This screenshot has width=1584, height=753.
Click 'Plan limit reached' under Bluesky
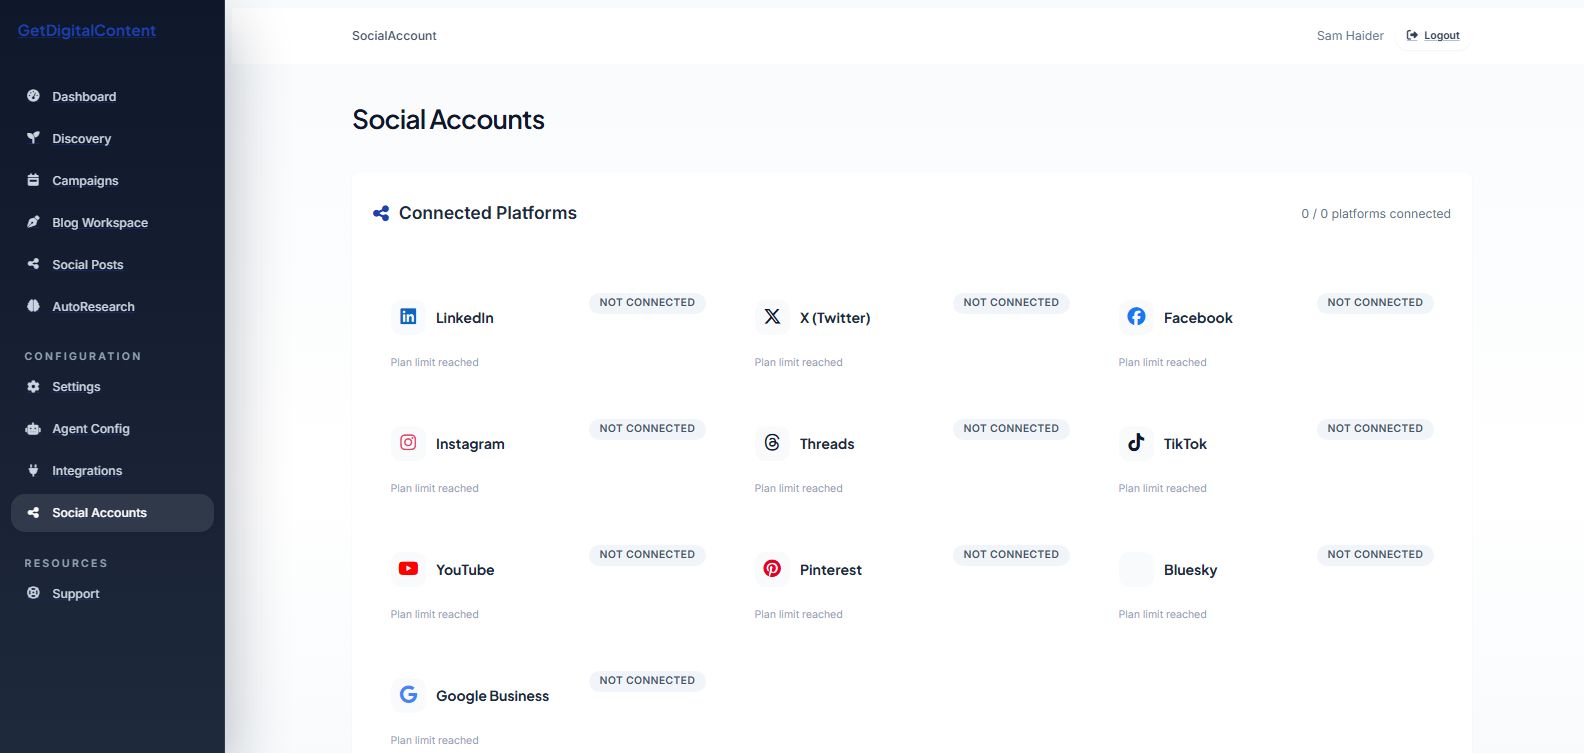pos(1162,614)
